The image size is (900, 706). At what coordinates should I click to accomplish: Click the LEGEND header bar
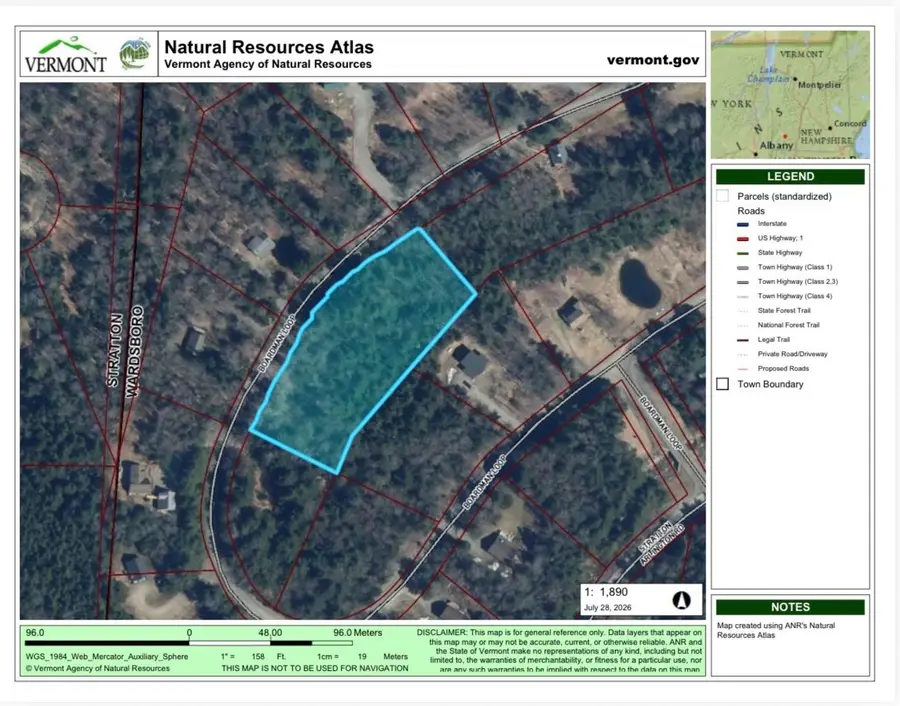tap(790, 177)
